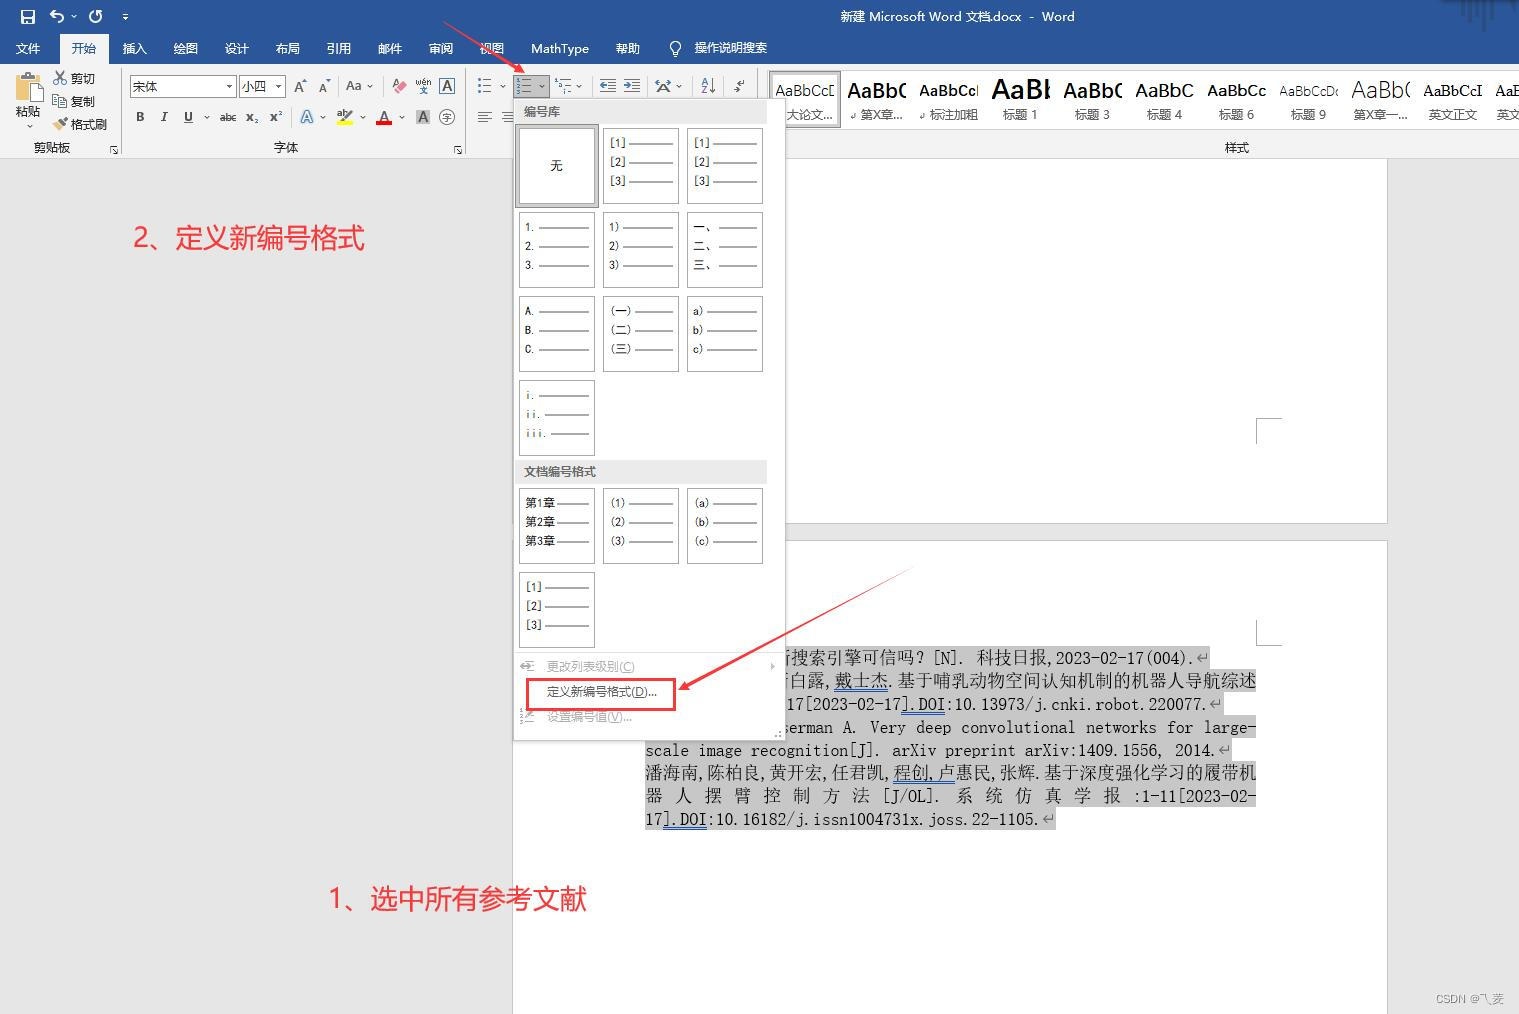Image resolution: width=1519 pixels, height=1014 pixels.
Task: Switch to the 插入 ribbon tab
Action: point(134,48)
